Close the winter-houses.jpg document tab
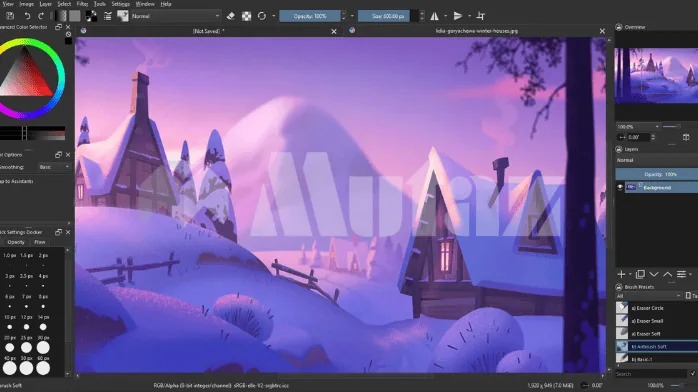This screenshot has height=392, width=698. pyautogui.click(x=602, y=31)
